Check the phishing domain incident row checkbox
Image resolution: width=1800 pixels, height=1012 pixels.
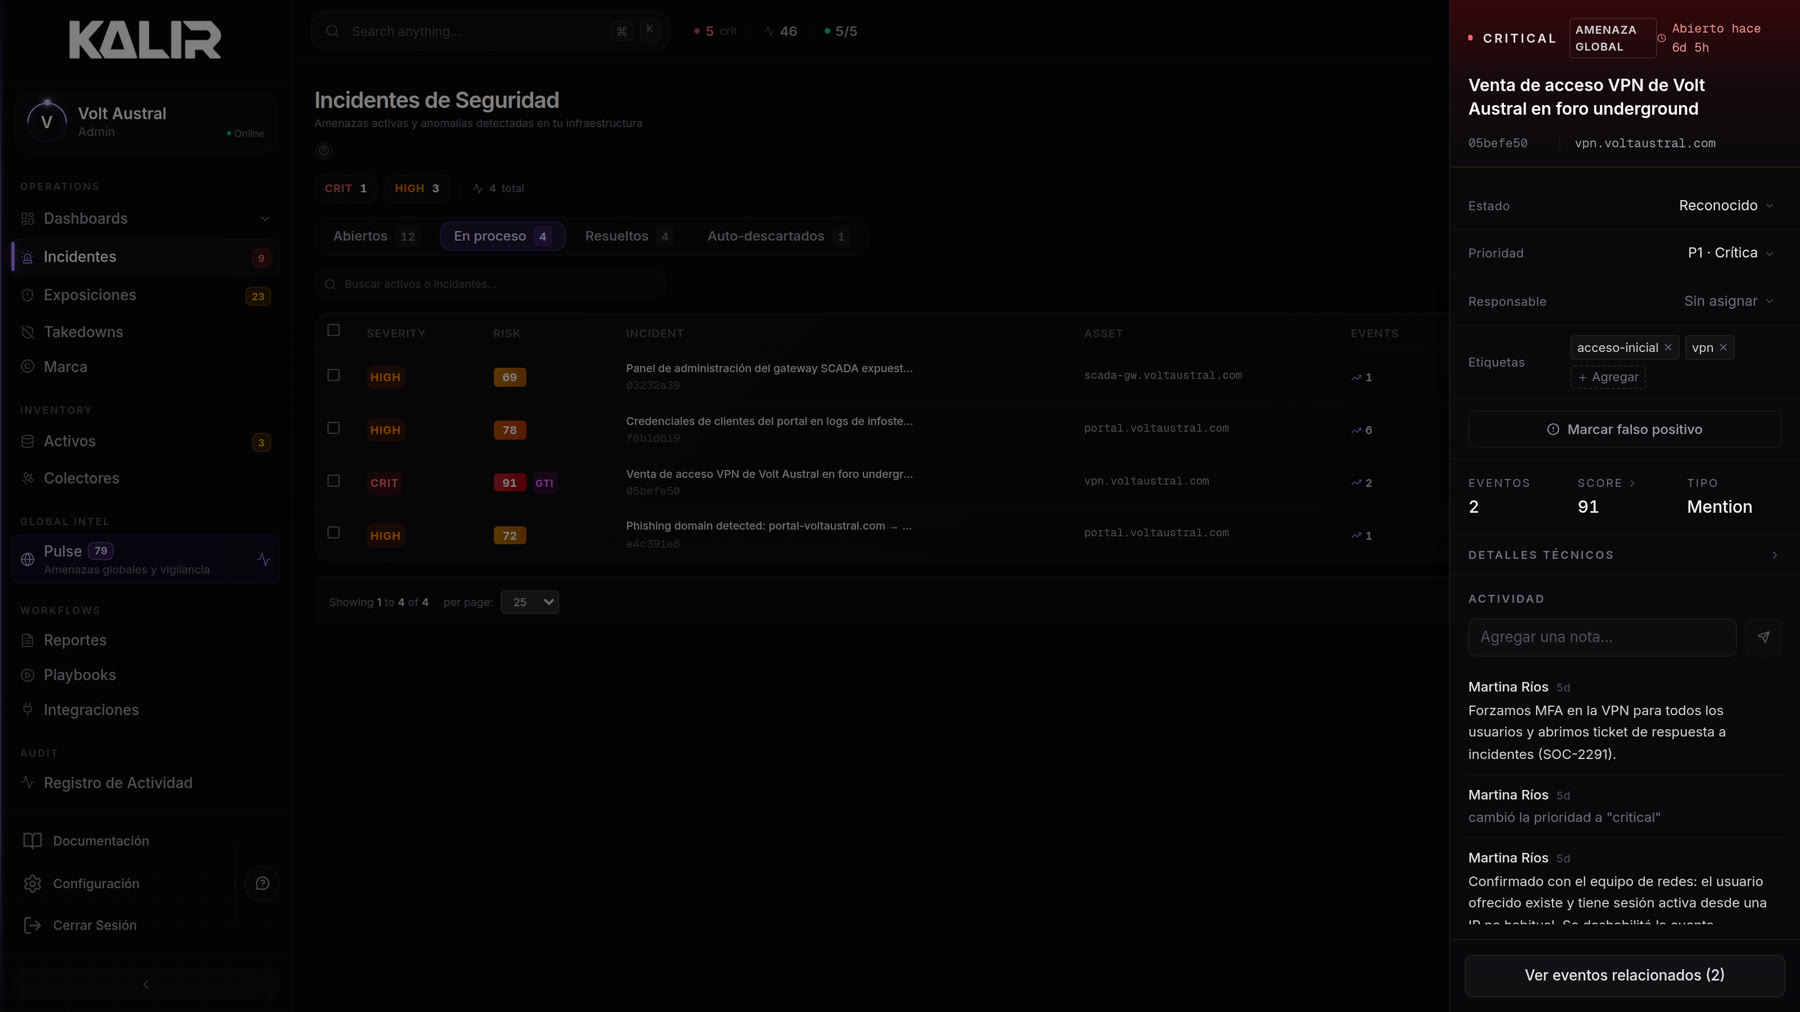click(x=334, y=533)
